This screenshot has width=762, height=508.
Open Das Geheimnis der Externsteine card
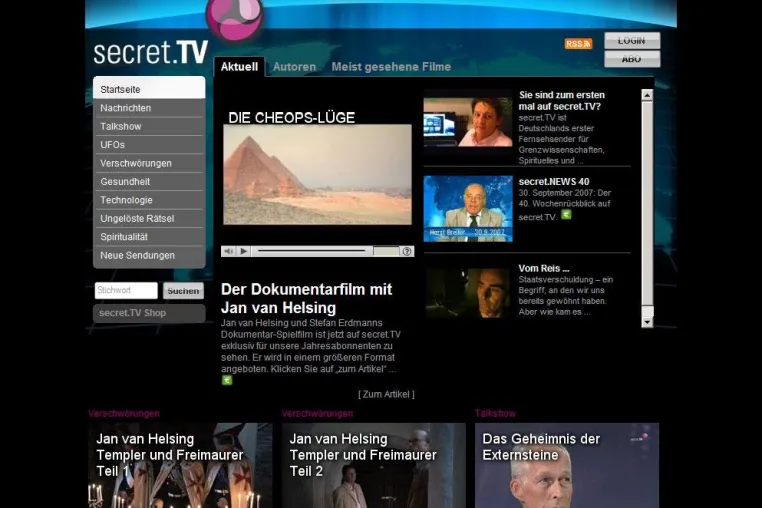(567, 465)
